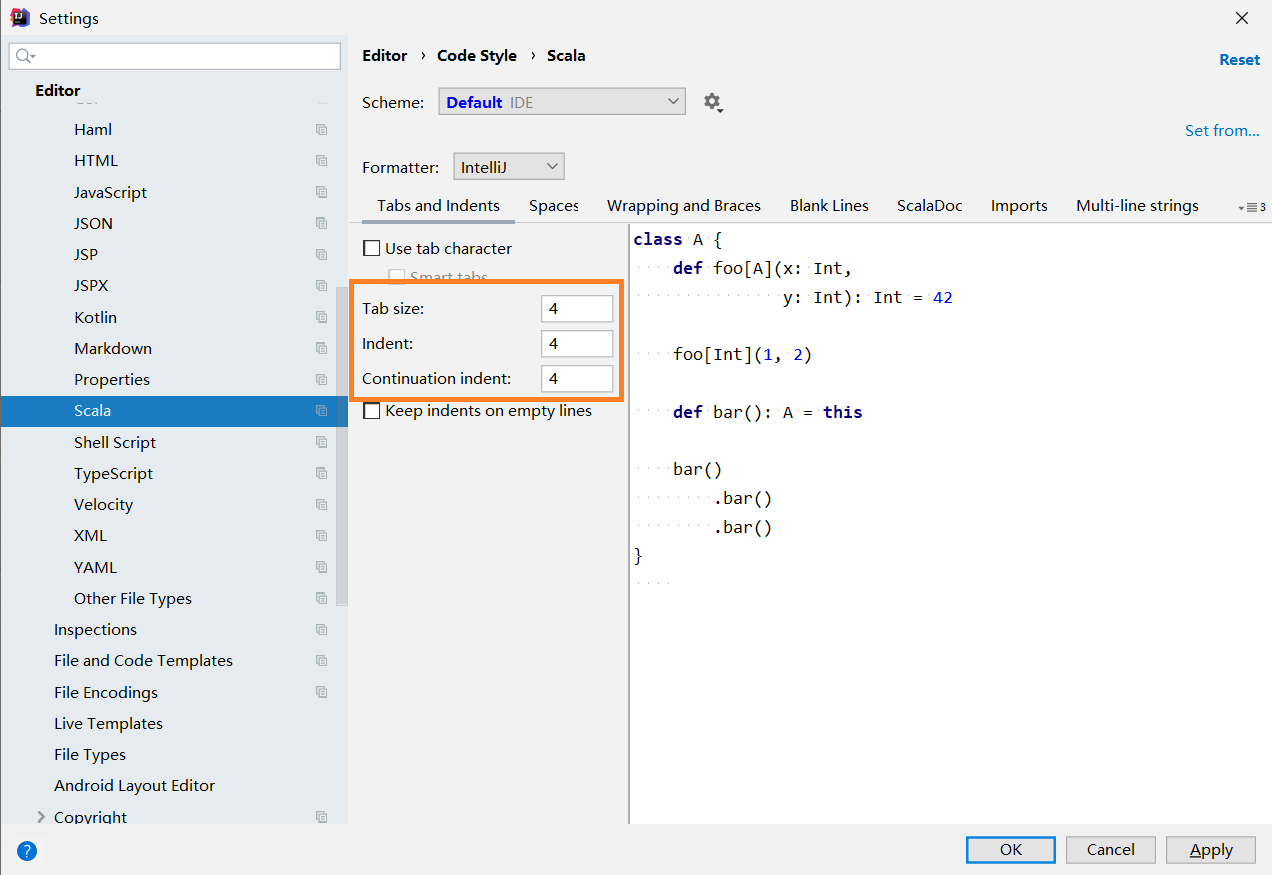Click the Continuation indent field
Image resolution: width=1272 pixels, height=875 pixels.
[x=577, y=379]
